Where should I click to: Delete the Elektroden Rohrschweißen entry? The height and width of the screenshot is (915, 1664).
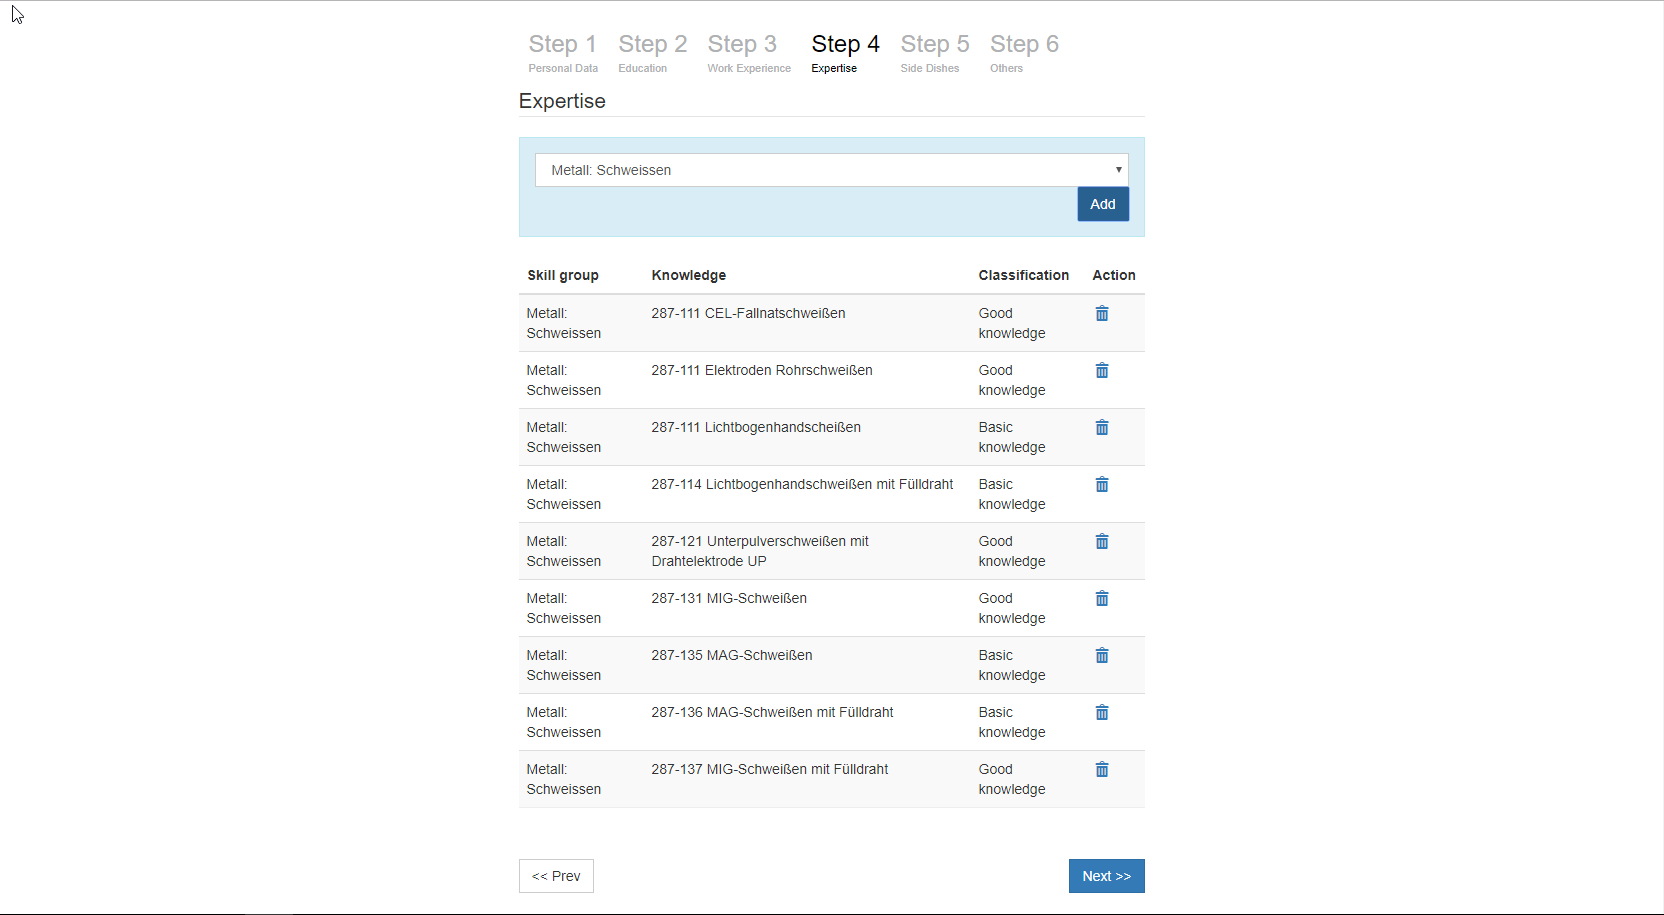pos(1101,371)
